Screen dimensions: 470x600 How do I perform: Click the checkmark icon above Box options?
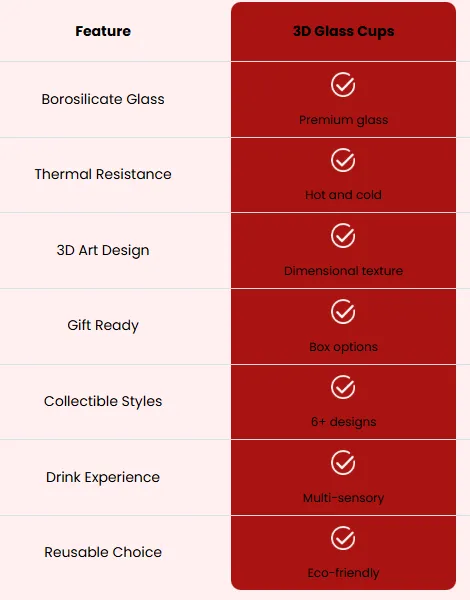coord(343,311)
